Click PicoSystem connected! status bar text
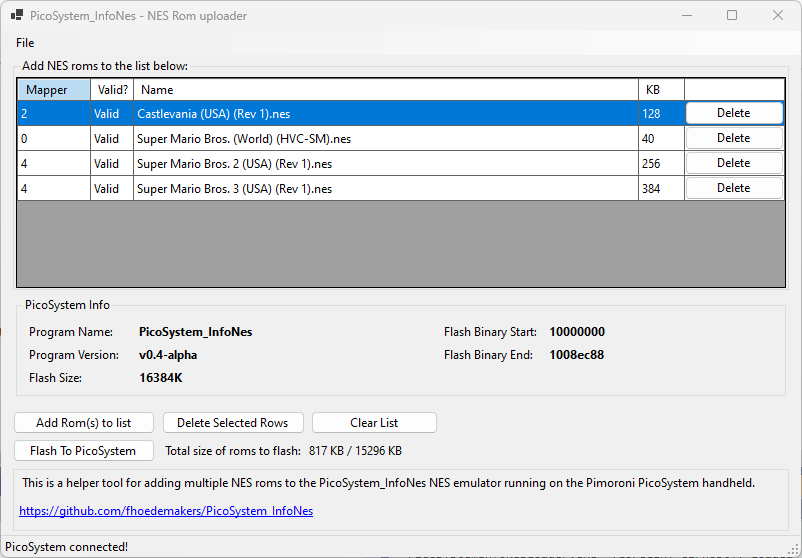This screenshot has width=802, height=558. click(66, 547)
